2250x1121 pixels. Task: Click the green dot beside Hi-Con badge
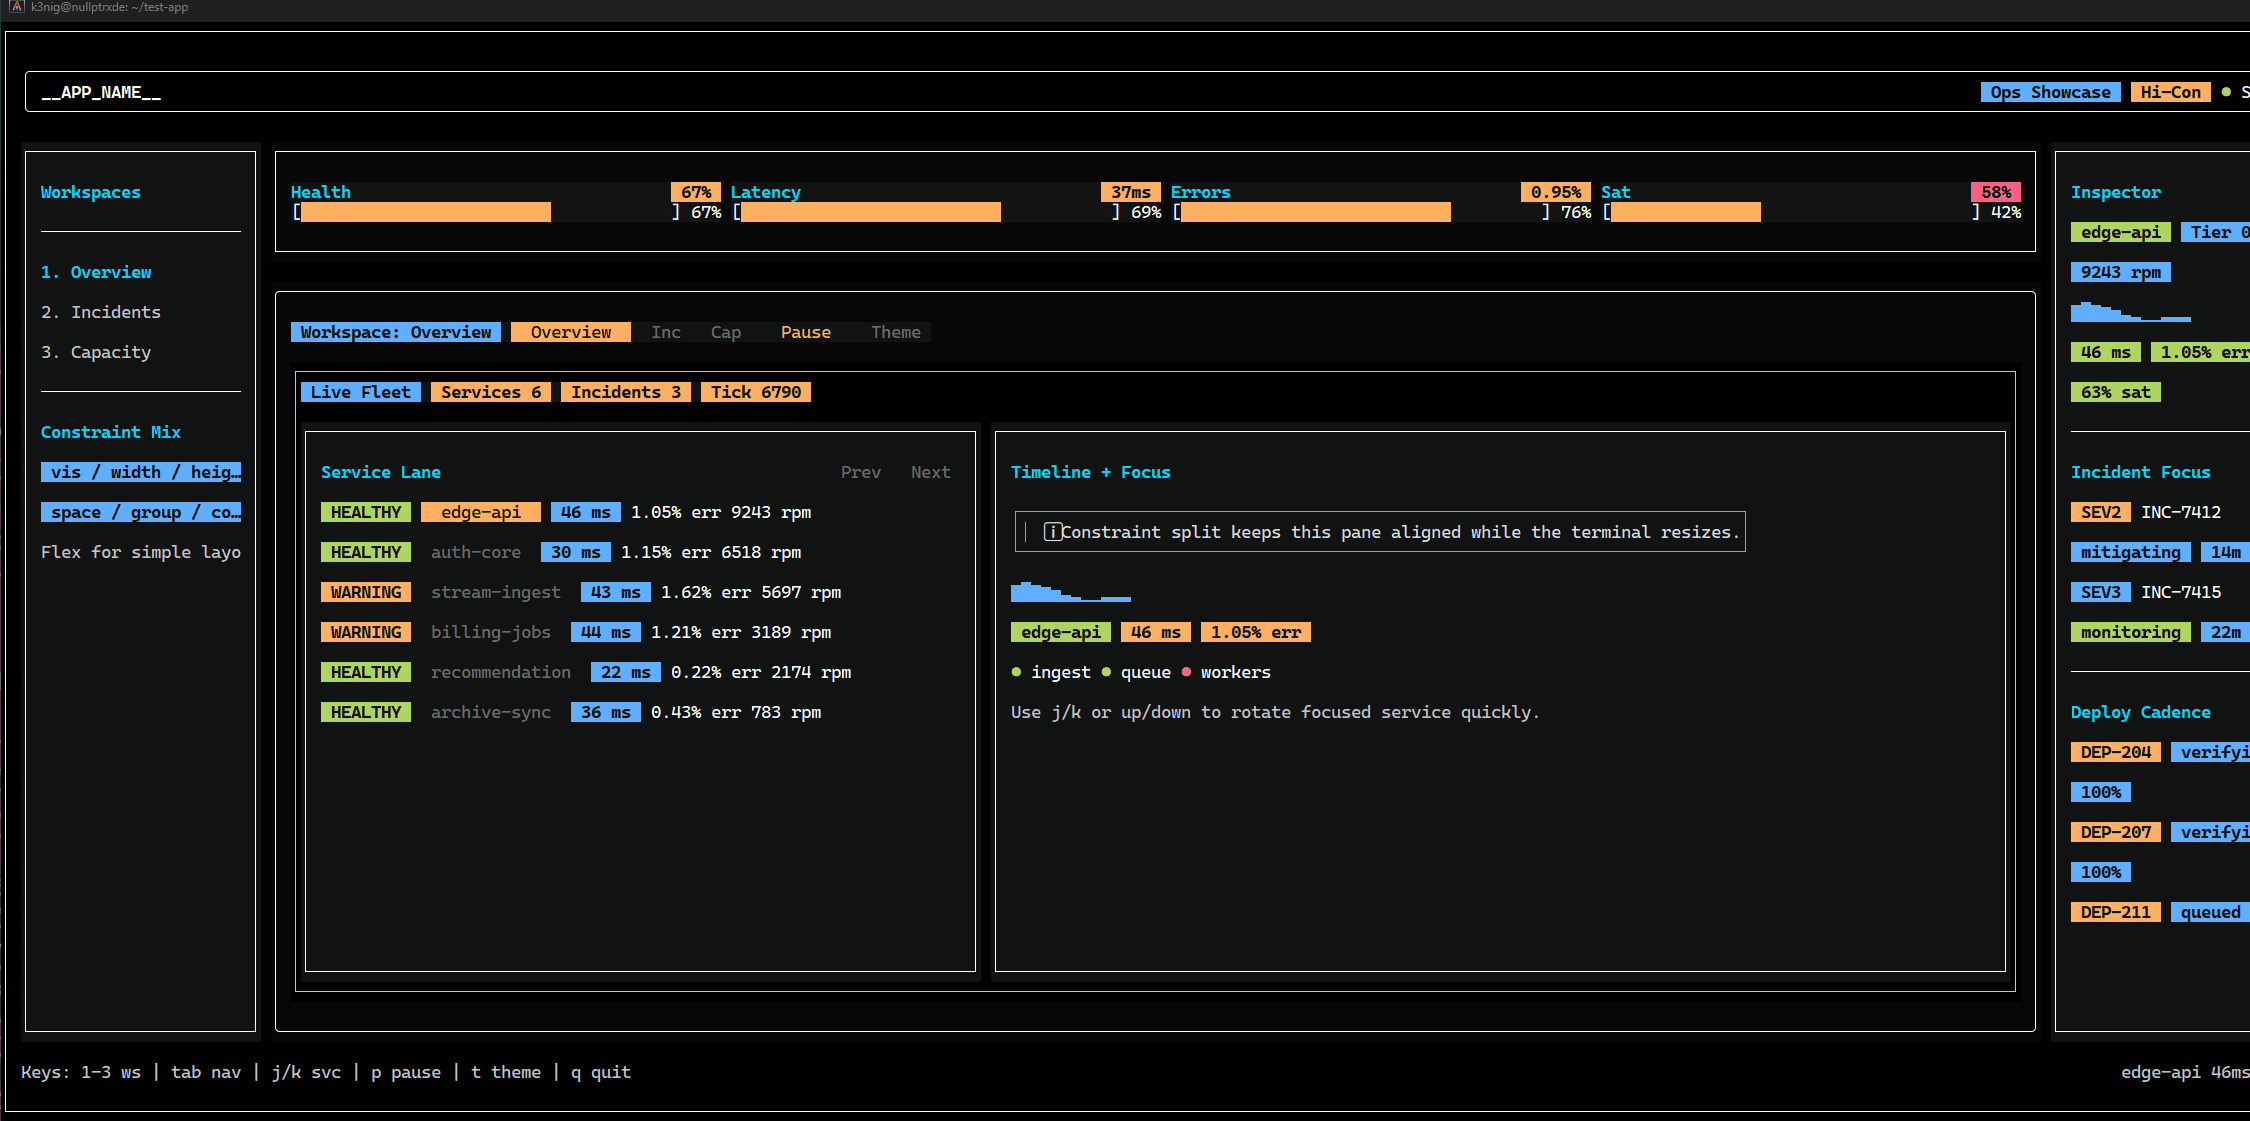tap(2226, 92)
